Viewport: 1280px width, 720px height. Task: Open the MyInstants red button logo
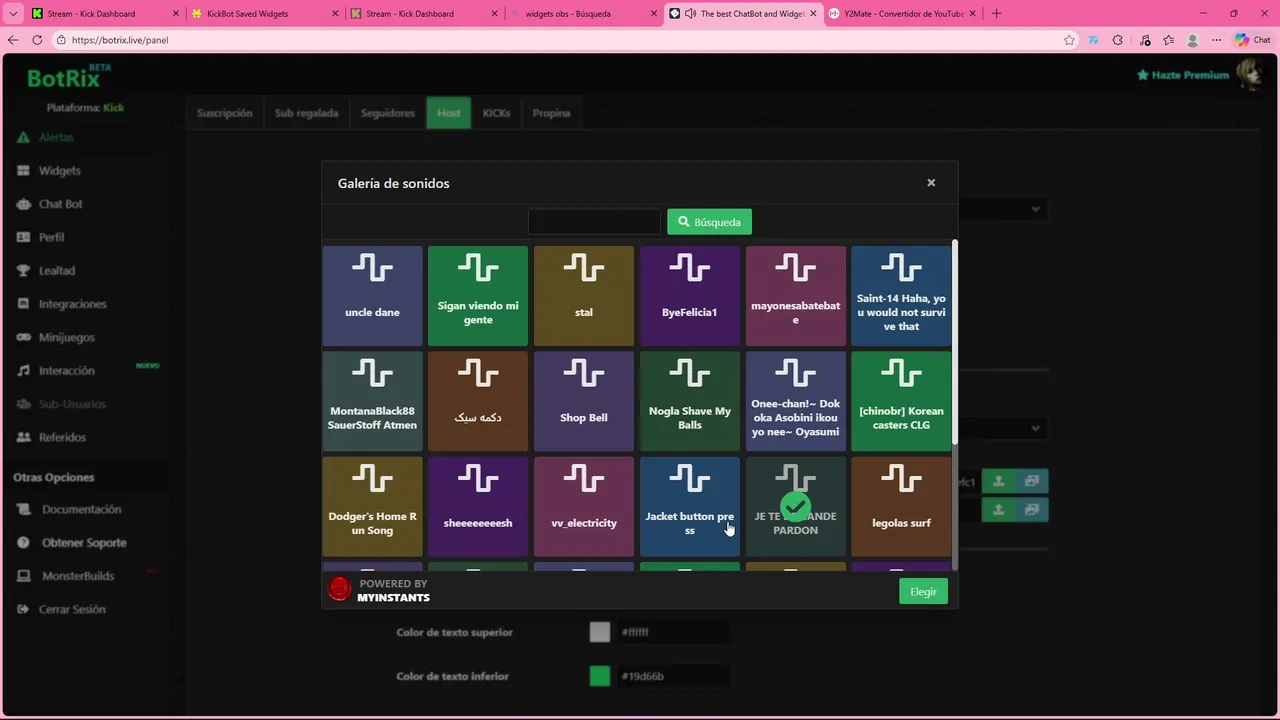[340, 590]
